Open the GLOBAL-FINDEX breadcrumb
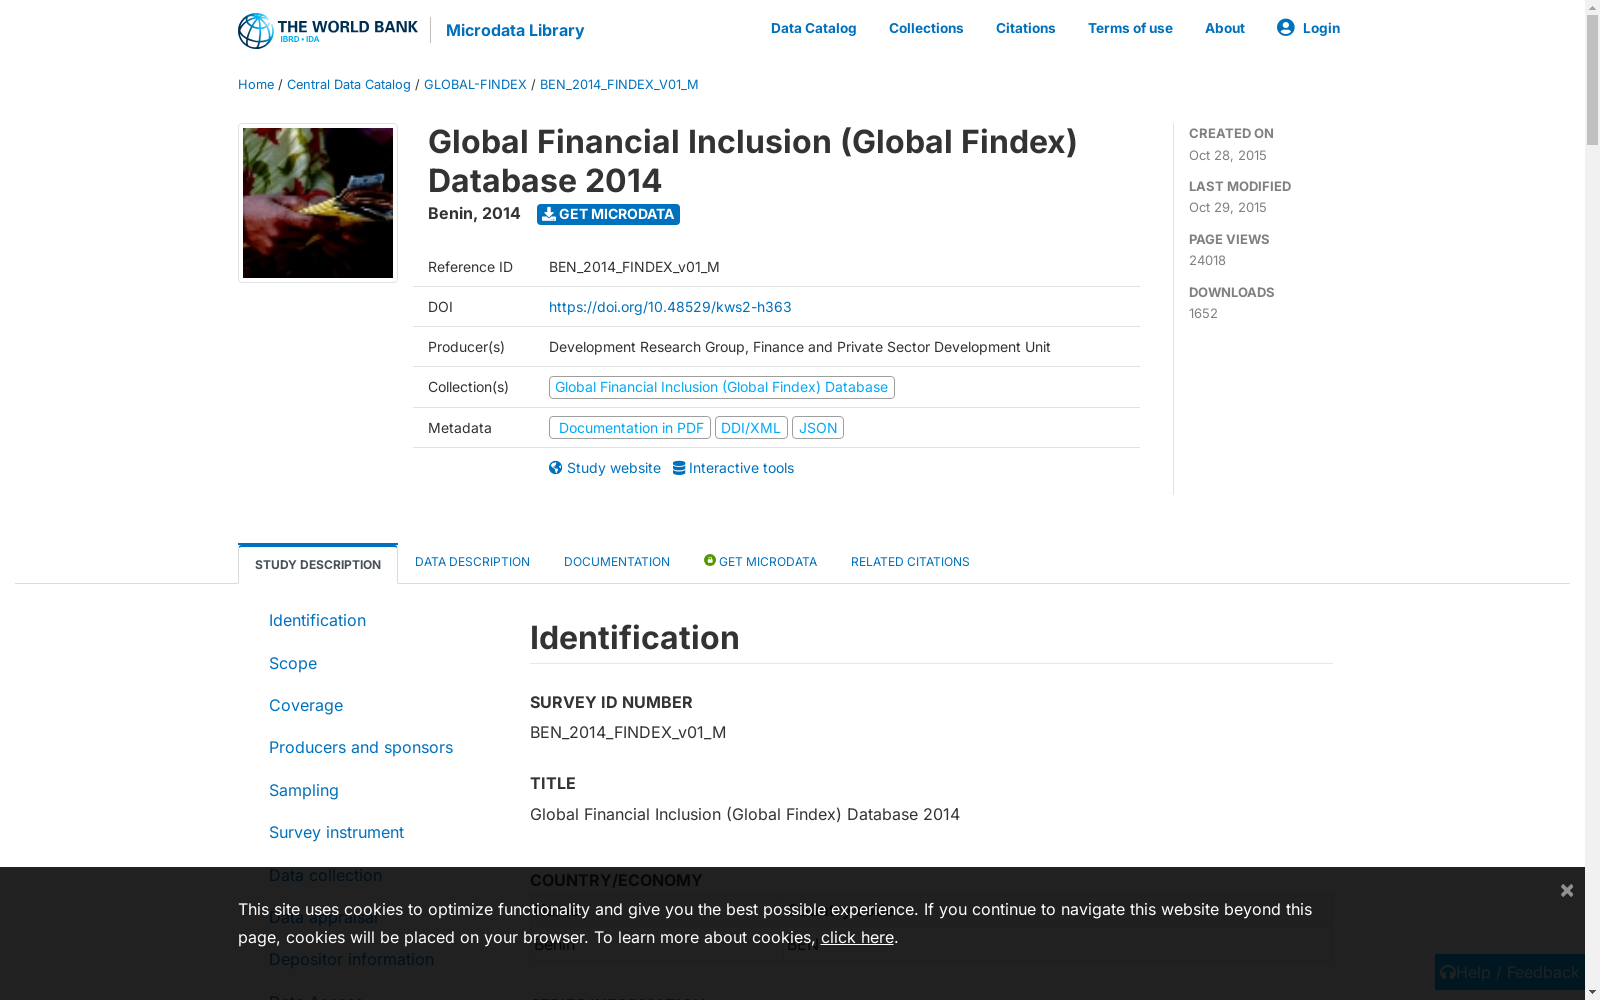The image size is (1600, 1000). [x=475, y=84]
